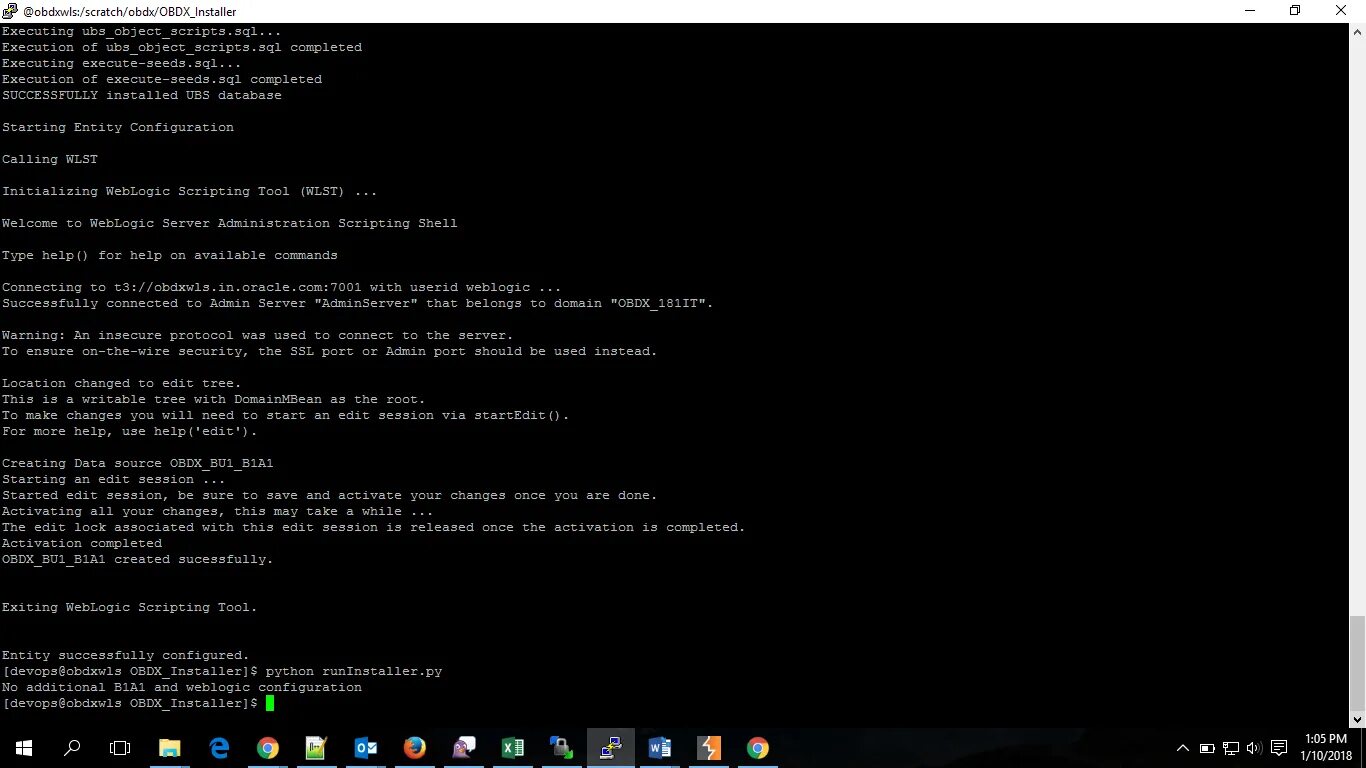Click 'Type help() for help on available commands'
The image size is (1366, 768).
169,255
